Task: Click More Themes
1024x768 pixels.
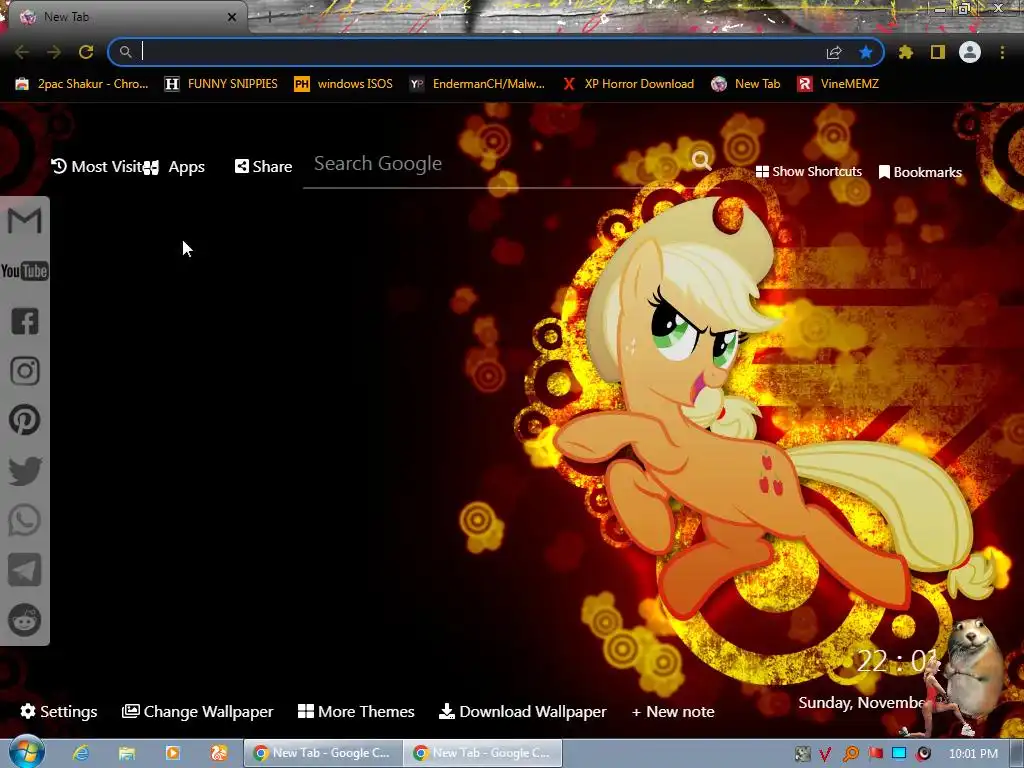Action: point(356,712)
